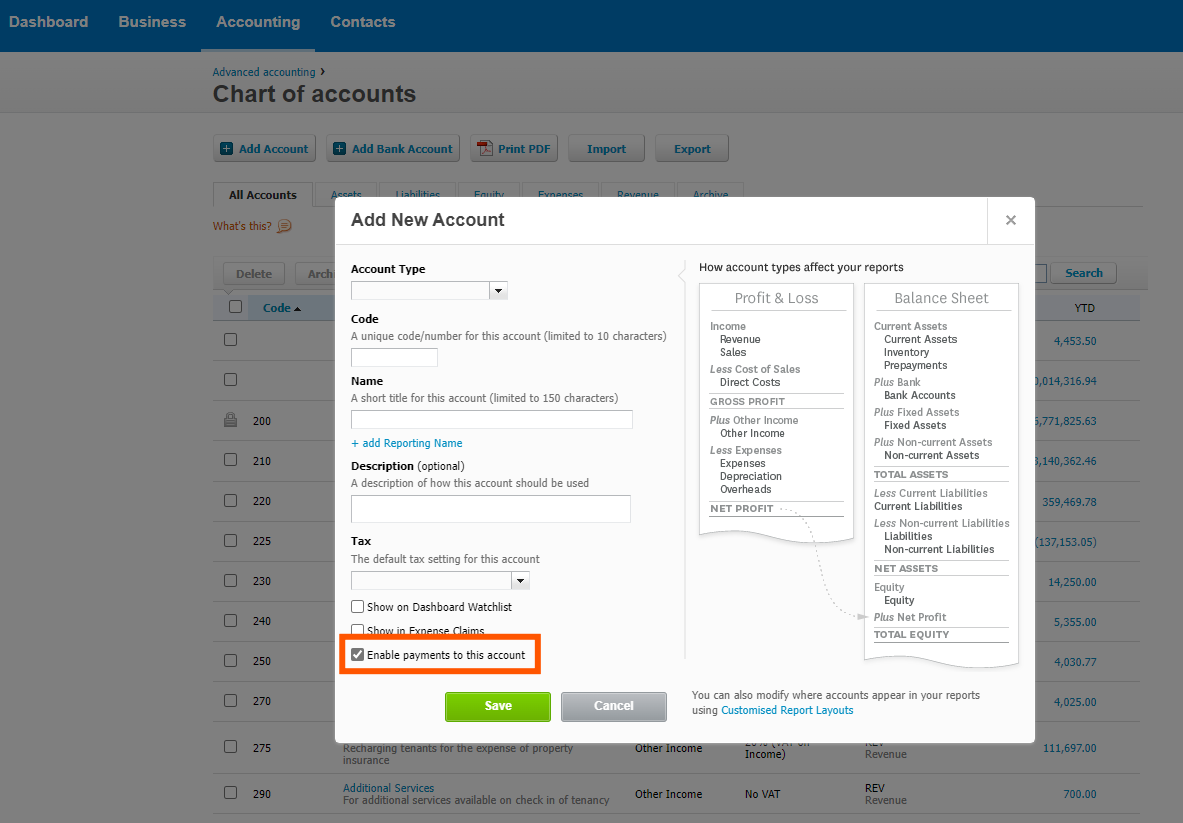Click the lock icon on row 200
Screen dimensions: 1183x823
[231, 420]
